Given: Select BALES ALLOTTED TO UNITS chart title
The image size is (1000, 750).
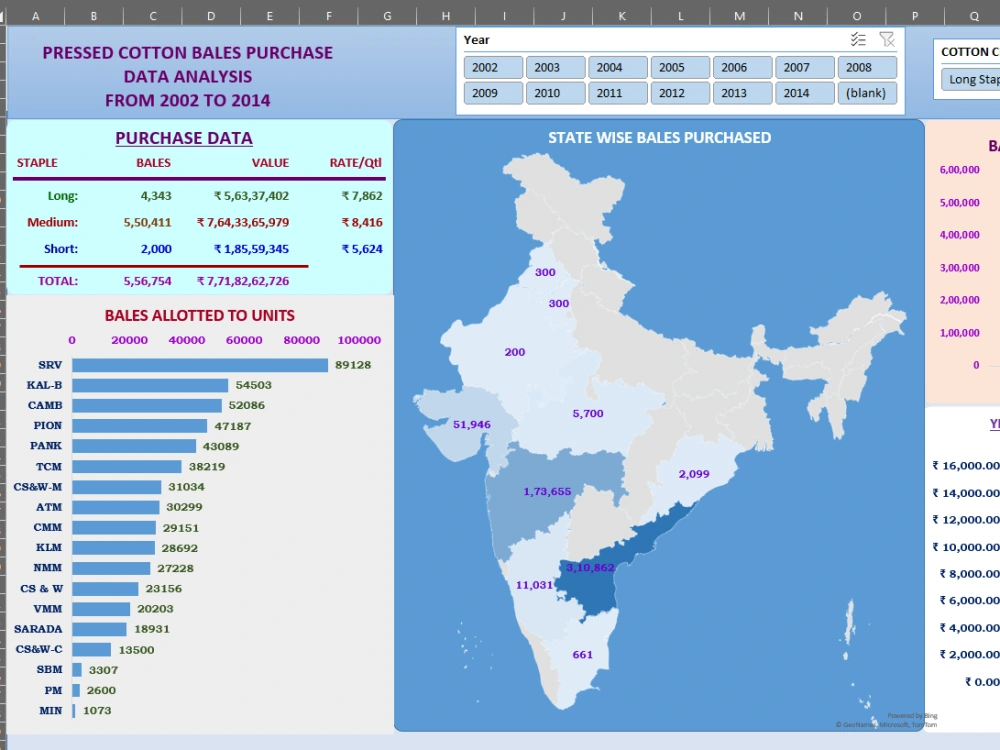Looking at the screenshot, I should tap(200, 316).
